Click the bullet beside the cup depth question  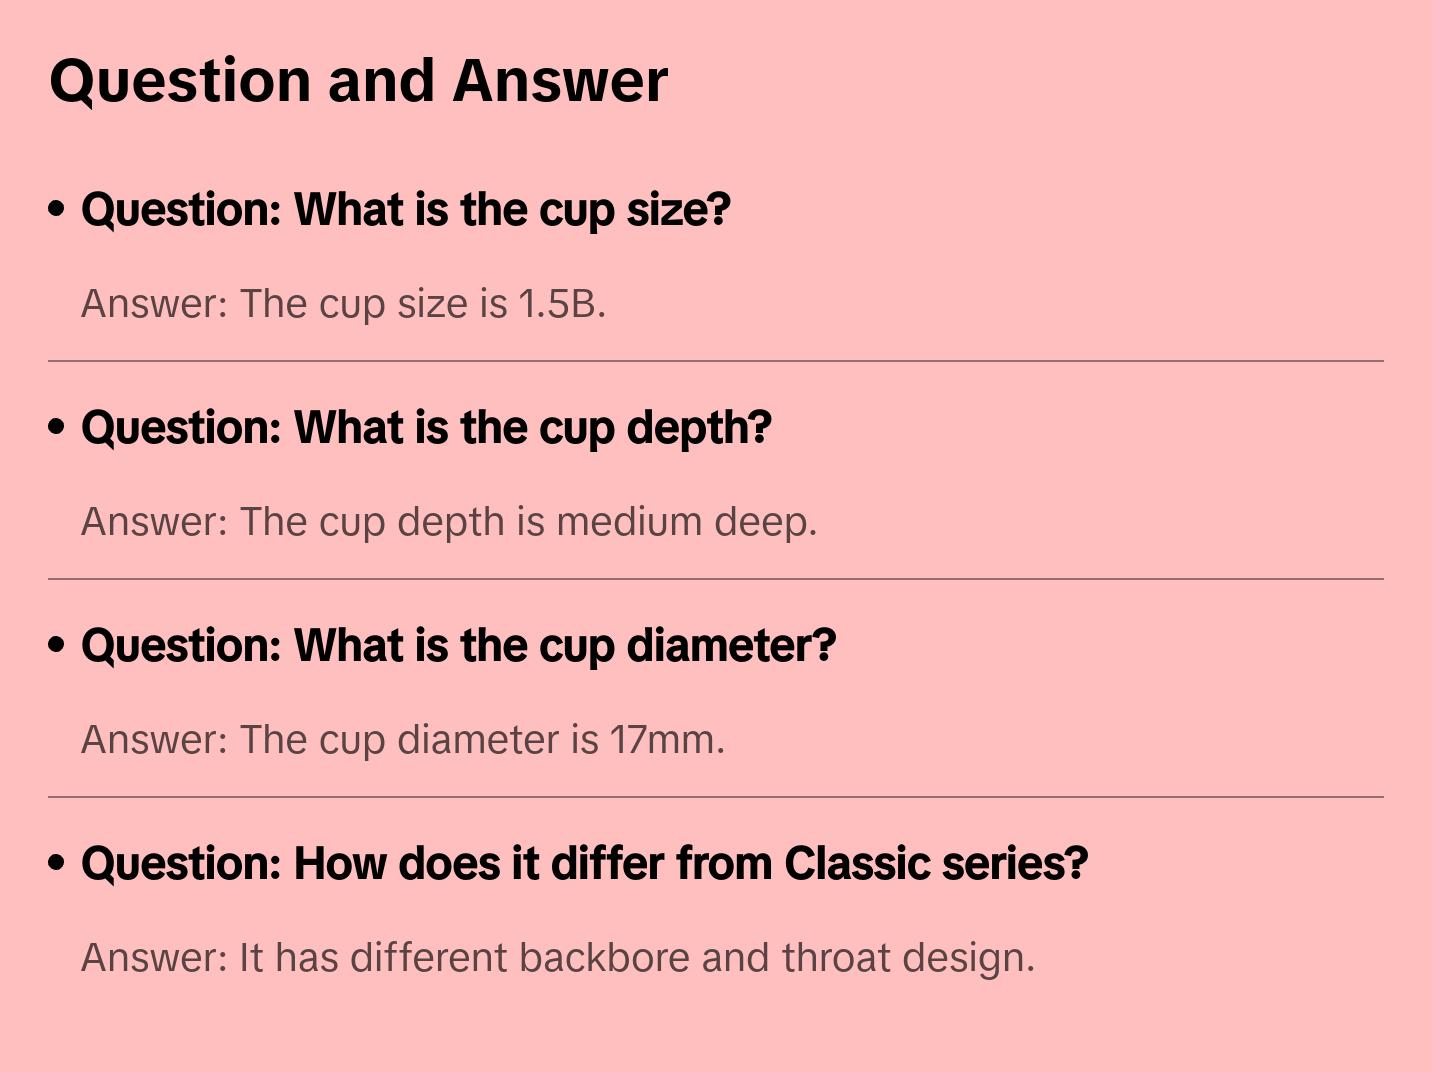coord(57,427)
